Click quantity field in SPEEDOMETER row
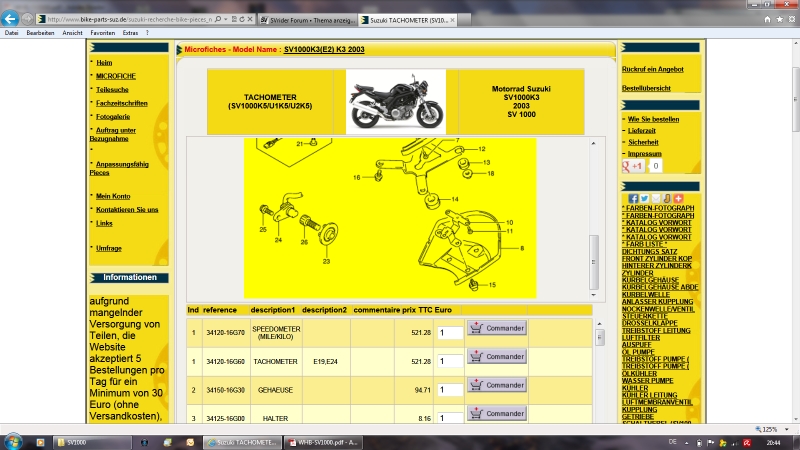This screenshot has width=800, height=450. coord(449,333)
